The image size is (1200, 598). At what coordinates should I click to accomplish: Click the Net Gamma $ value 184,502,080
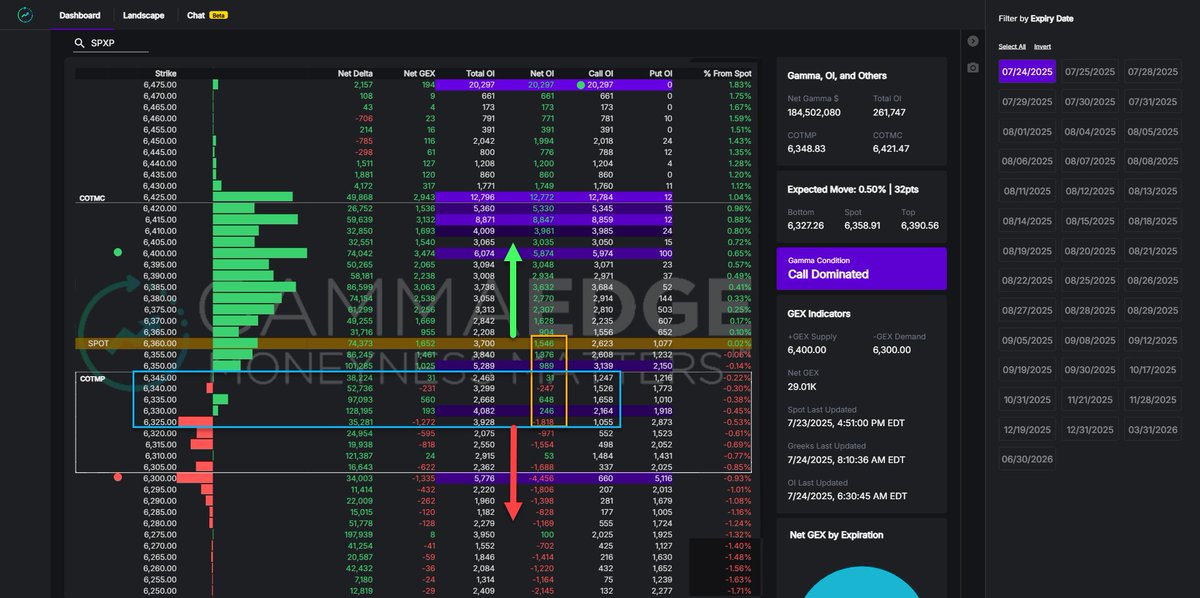click(x=814, y=112)
